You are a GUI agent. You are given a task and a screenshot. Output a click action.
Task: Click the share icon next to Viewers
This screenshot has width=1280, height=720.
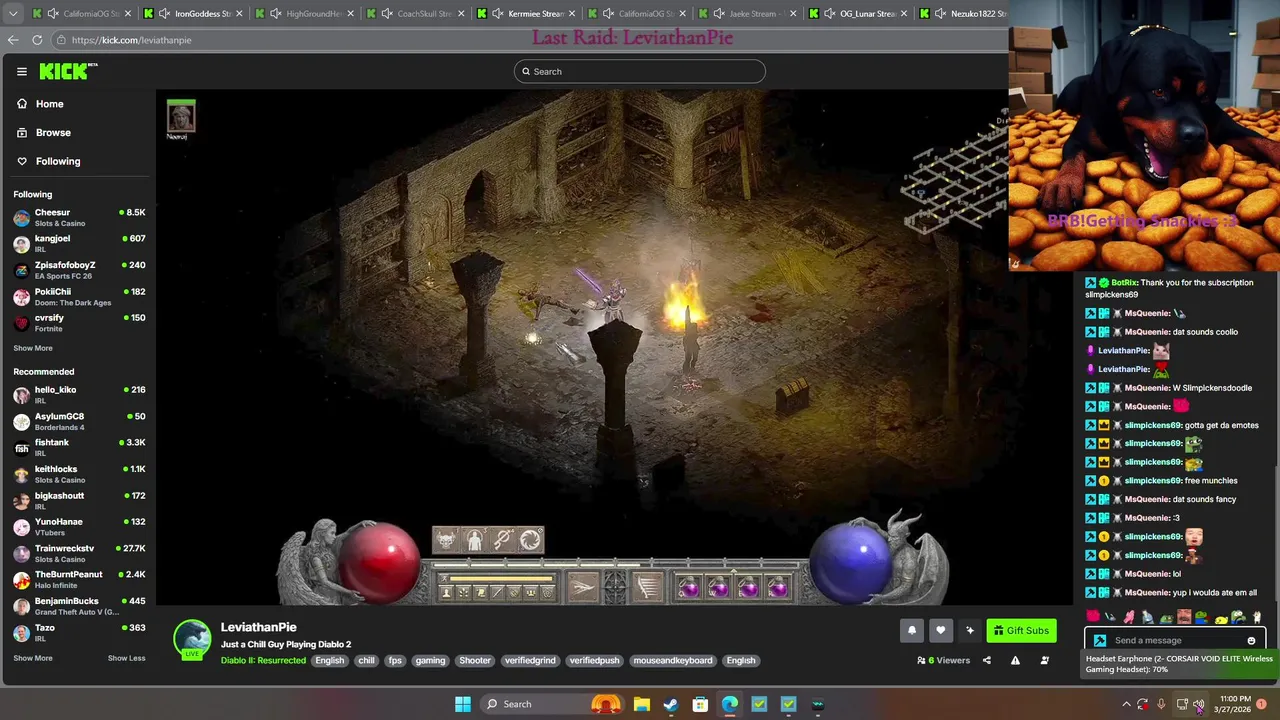[x=986, y=660]
